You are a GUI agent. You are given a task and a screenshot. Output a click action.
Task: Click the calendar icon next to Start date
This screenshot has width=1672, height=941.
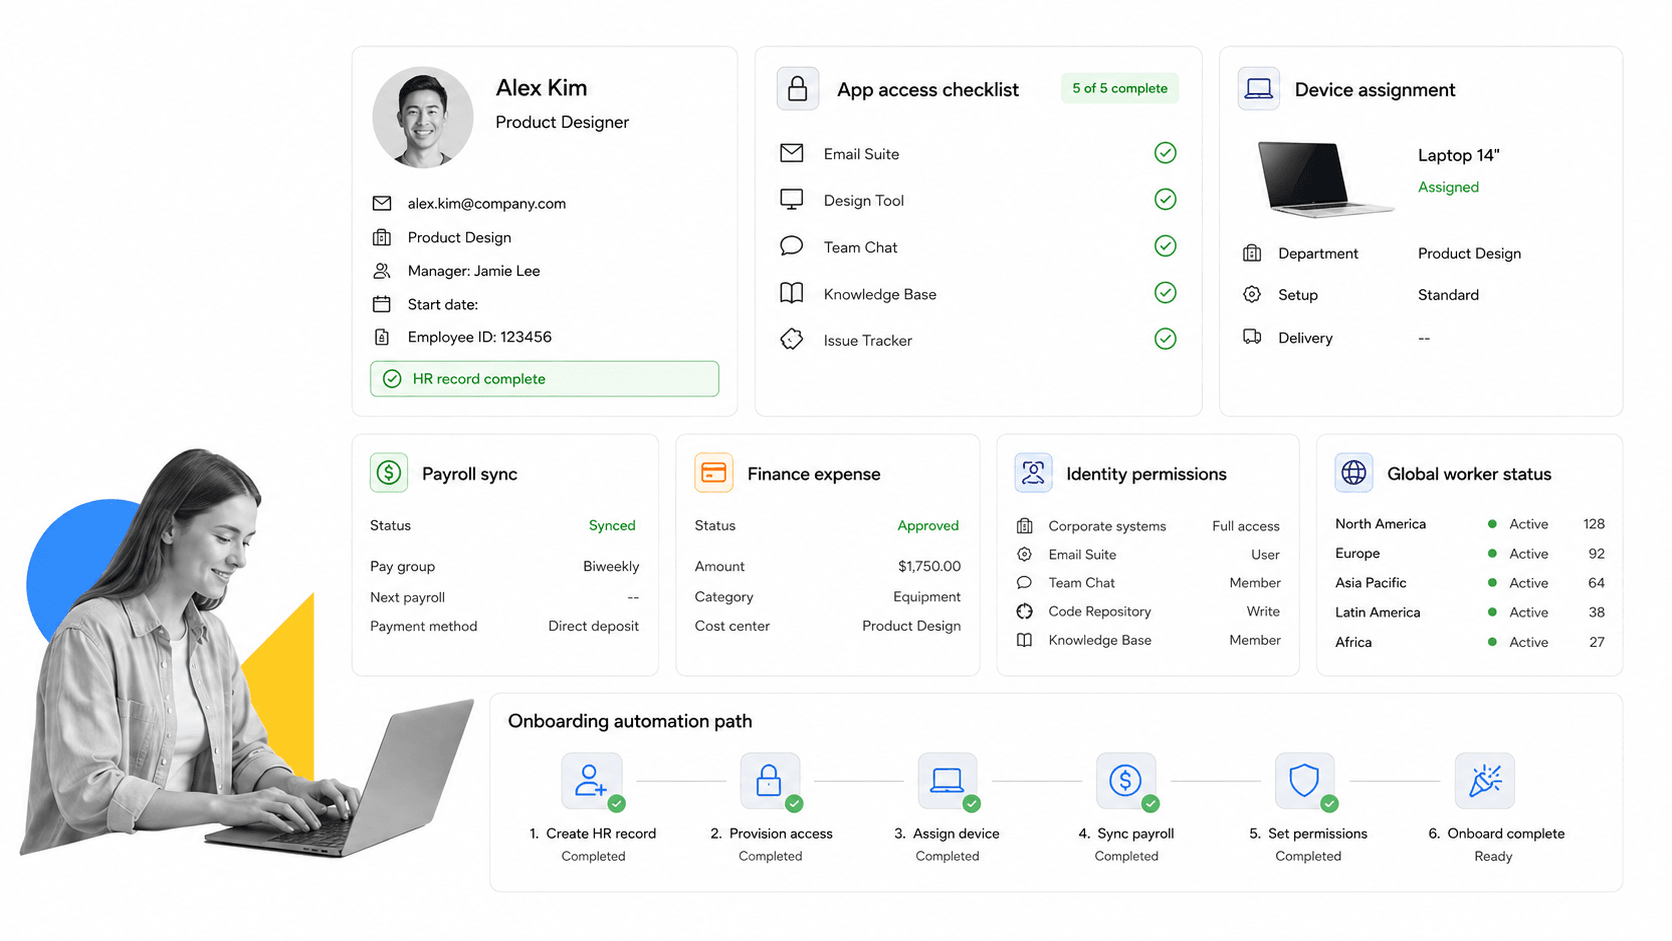pos(382,304)
